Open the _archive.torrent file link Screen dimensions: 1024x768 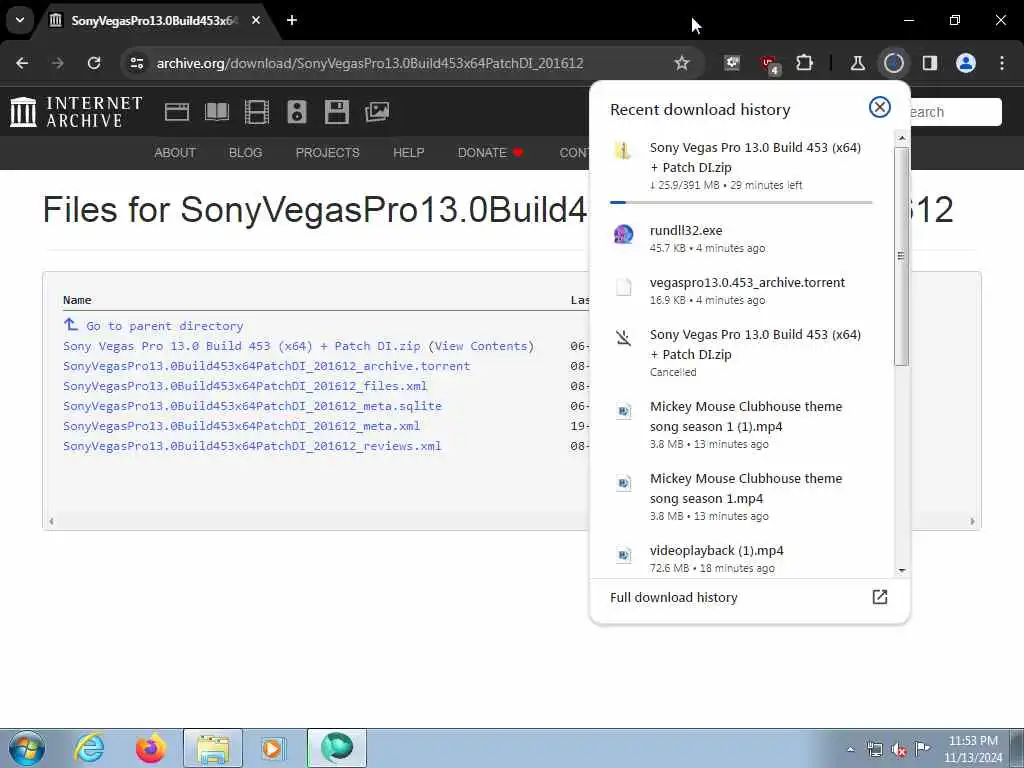point(266,366)
